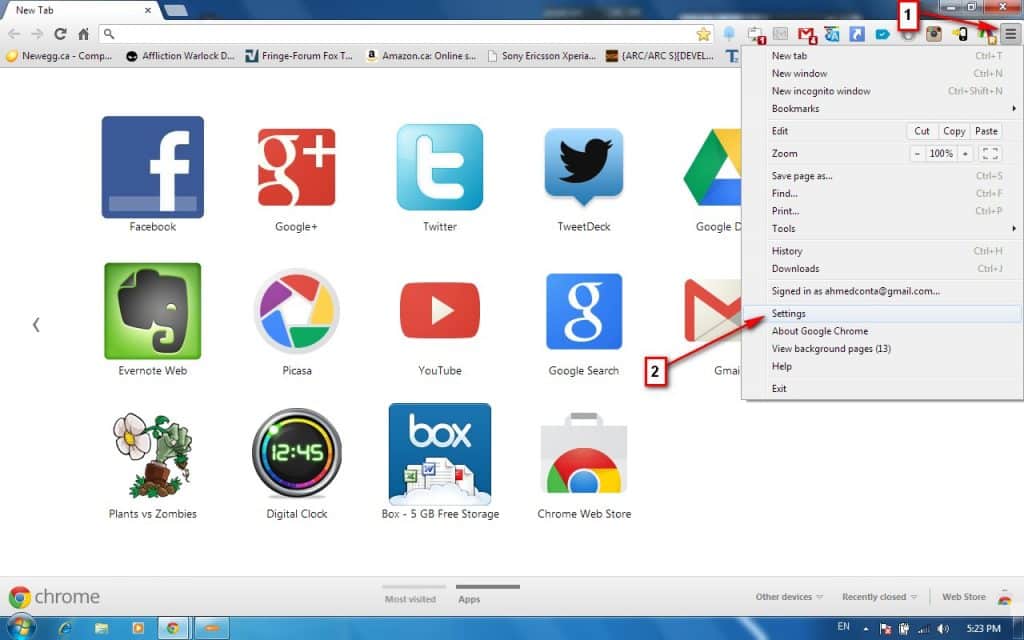Open the Other devices dropdown
Viewport: 1024px width, 640px height.
click(789, 597)
